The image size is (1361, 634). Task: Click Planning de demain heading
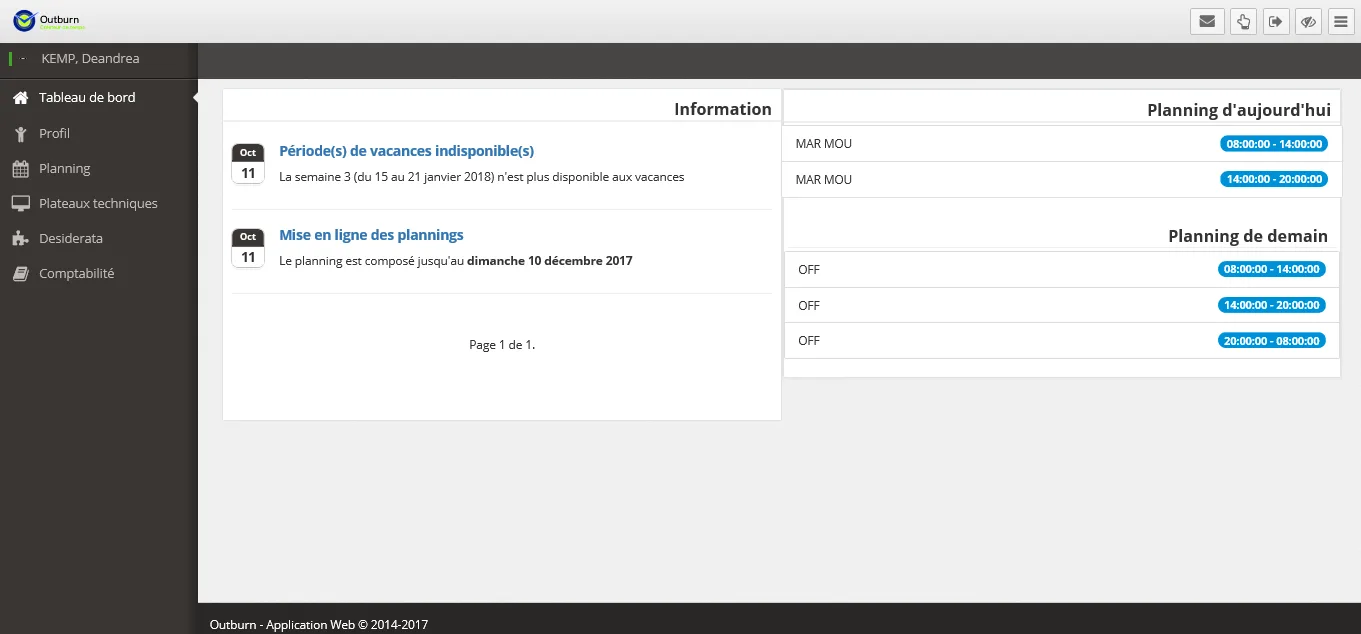pos(1248,236)
